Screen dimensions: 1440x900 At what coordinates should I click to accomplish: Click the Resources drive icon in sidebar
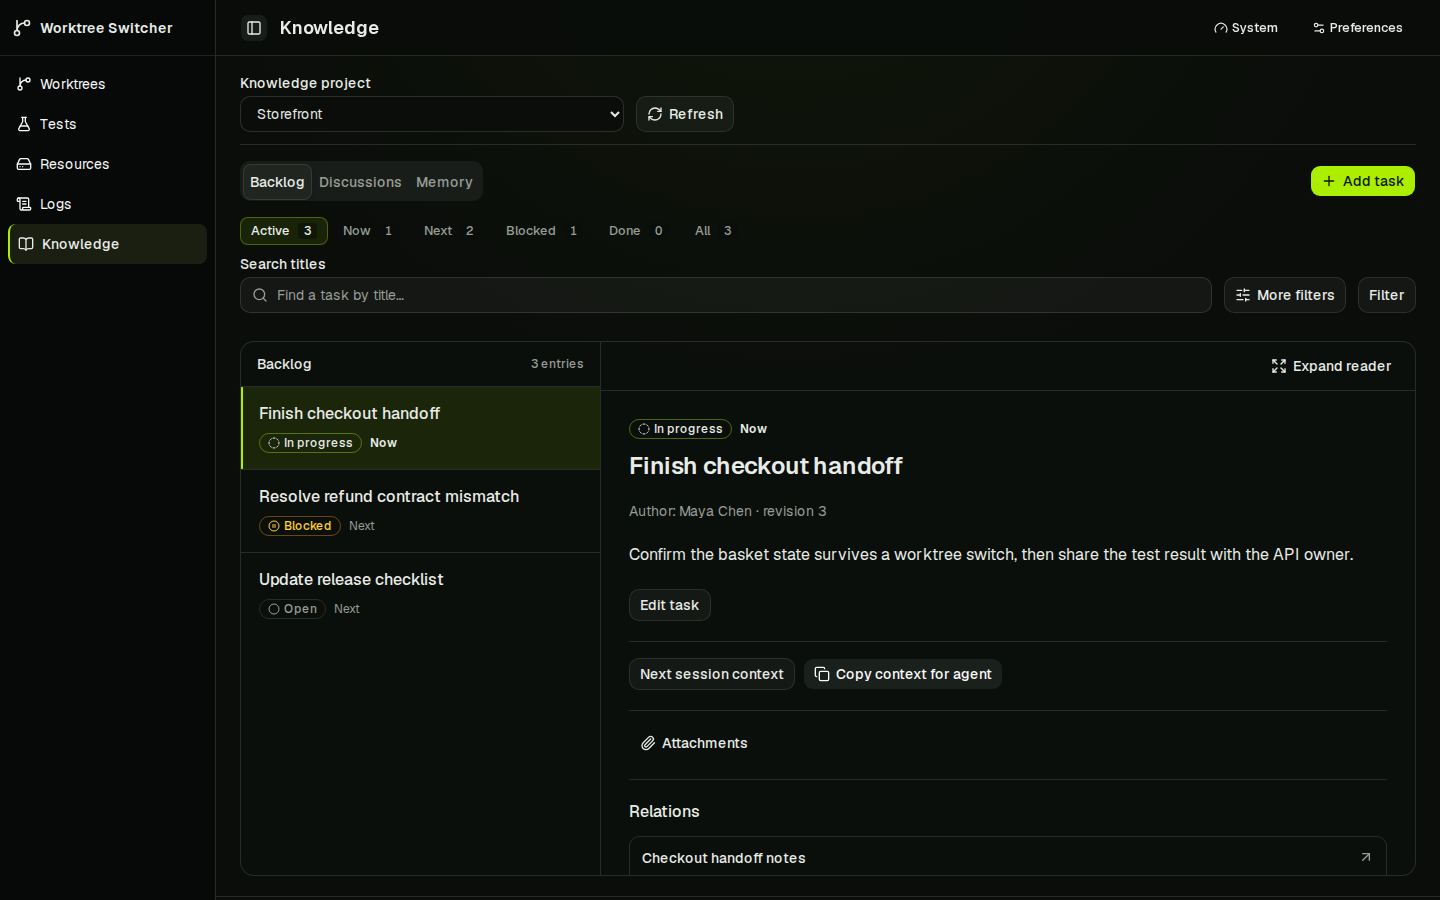[24, 164]
